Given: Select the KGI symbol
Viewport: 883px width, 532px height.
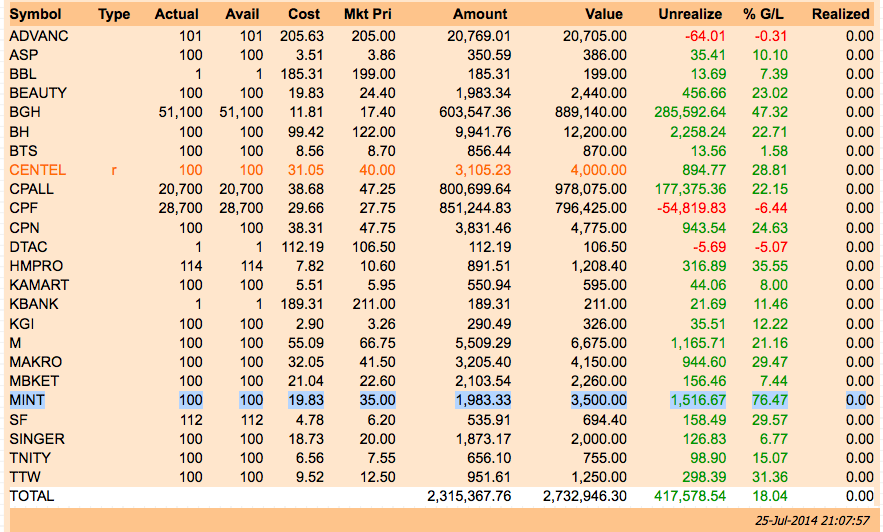Looking at the screenshot, I should pyautogui.click(x=22, y=324).
